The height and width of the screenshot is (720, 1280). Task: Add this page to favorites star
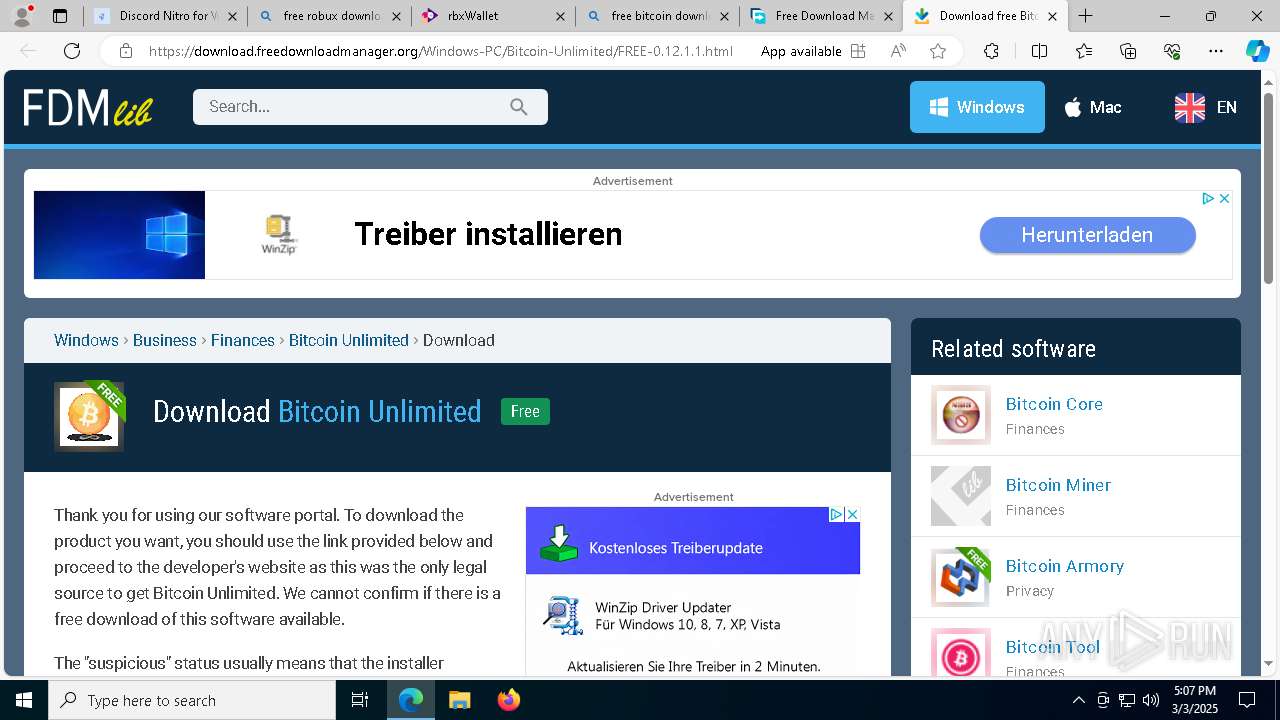click(x=937, y=51)
